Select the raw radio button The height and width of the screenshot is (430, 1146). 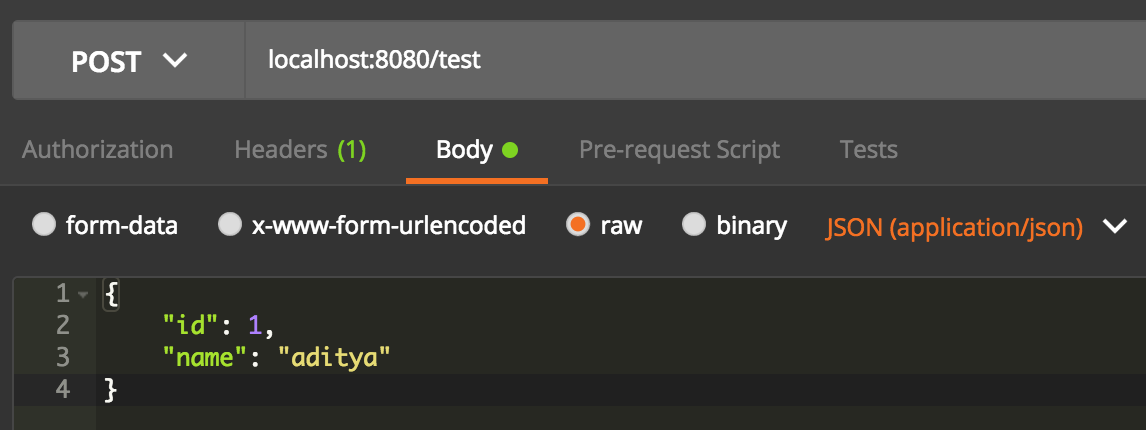pyautogui.click(x=577, y=225)
